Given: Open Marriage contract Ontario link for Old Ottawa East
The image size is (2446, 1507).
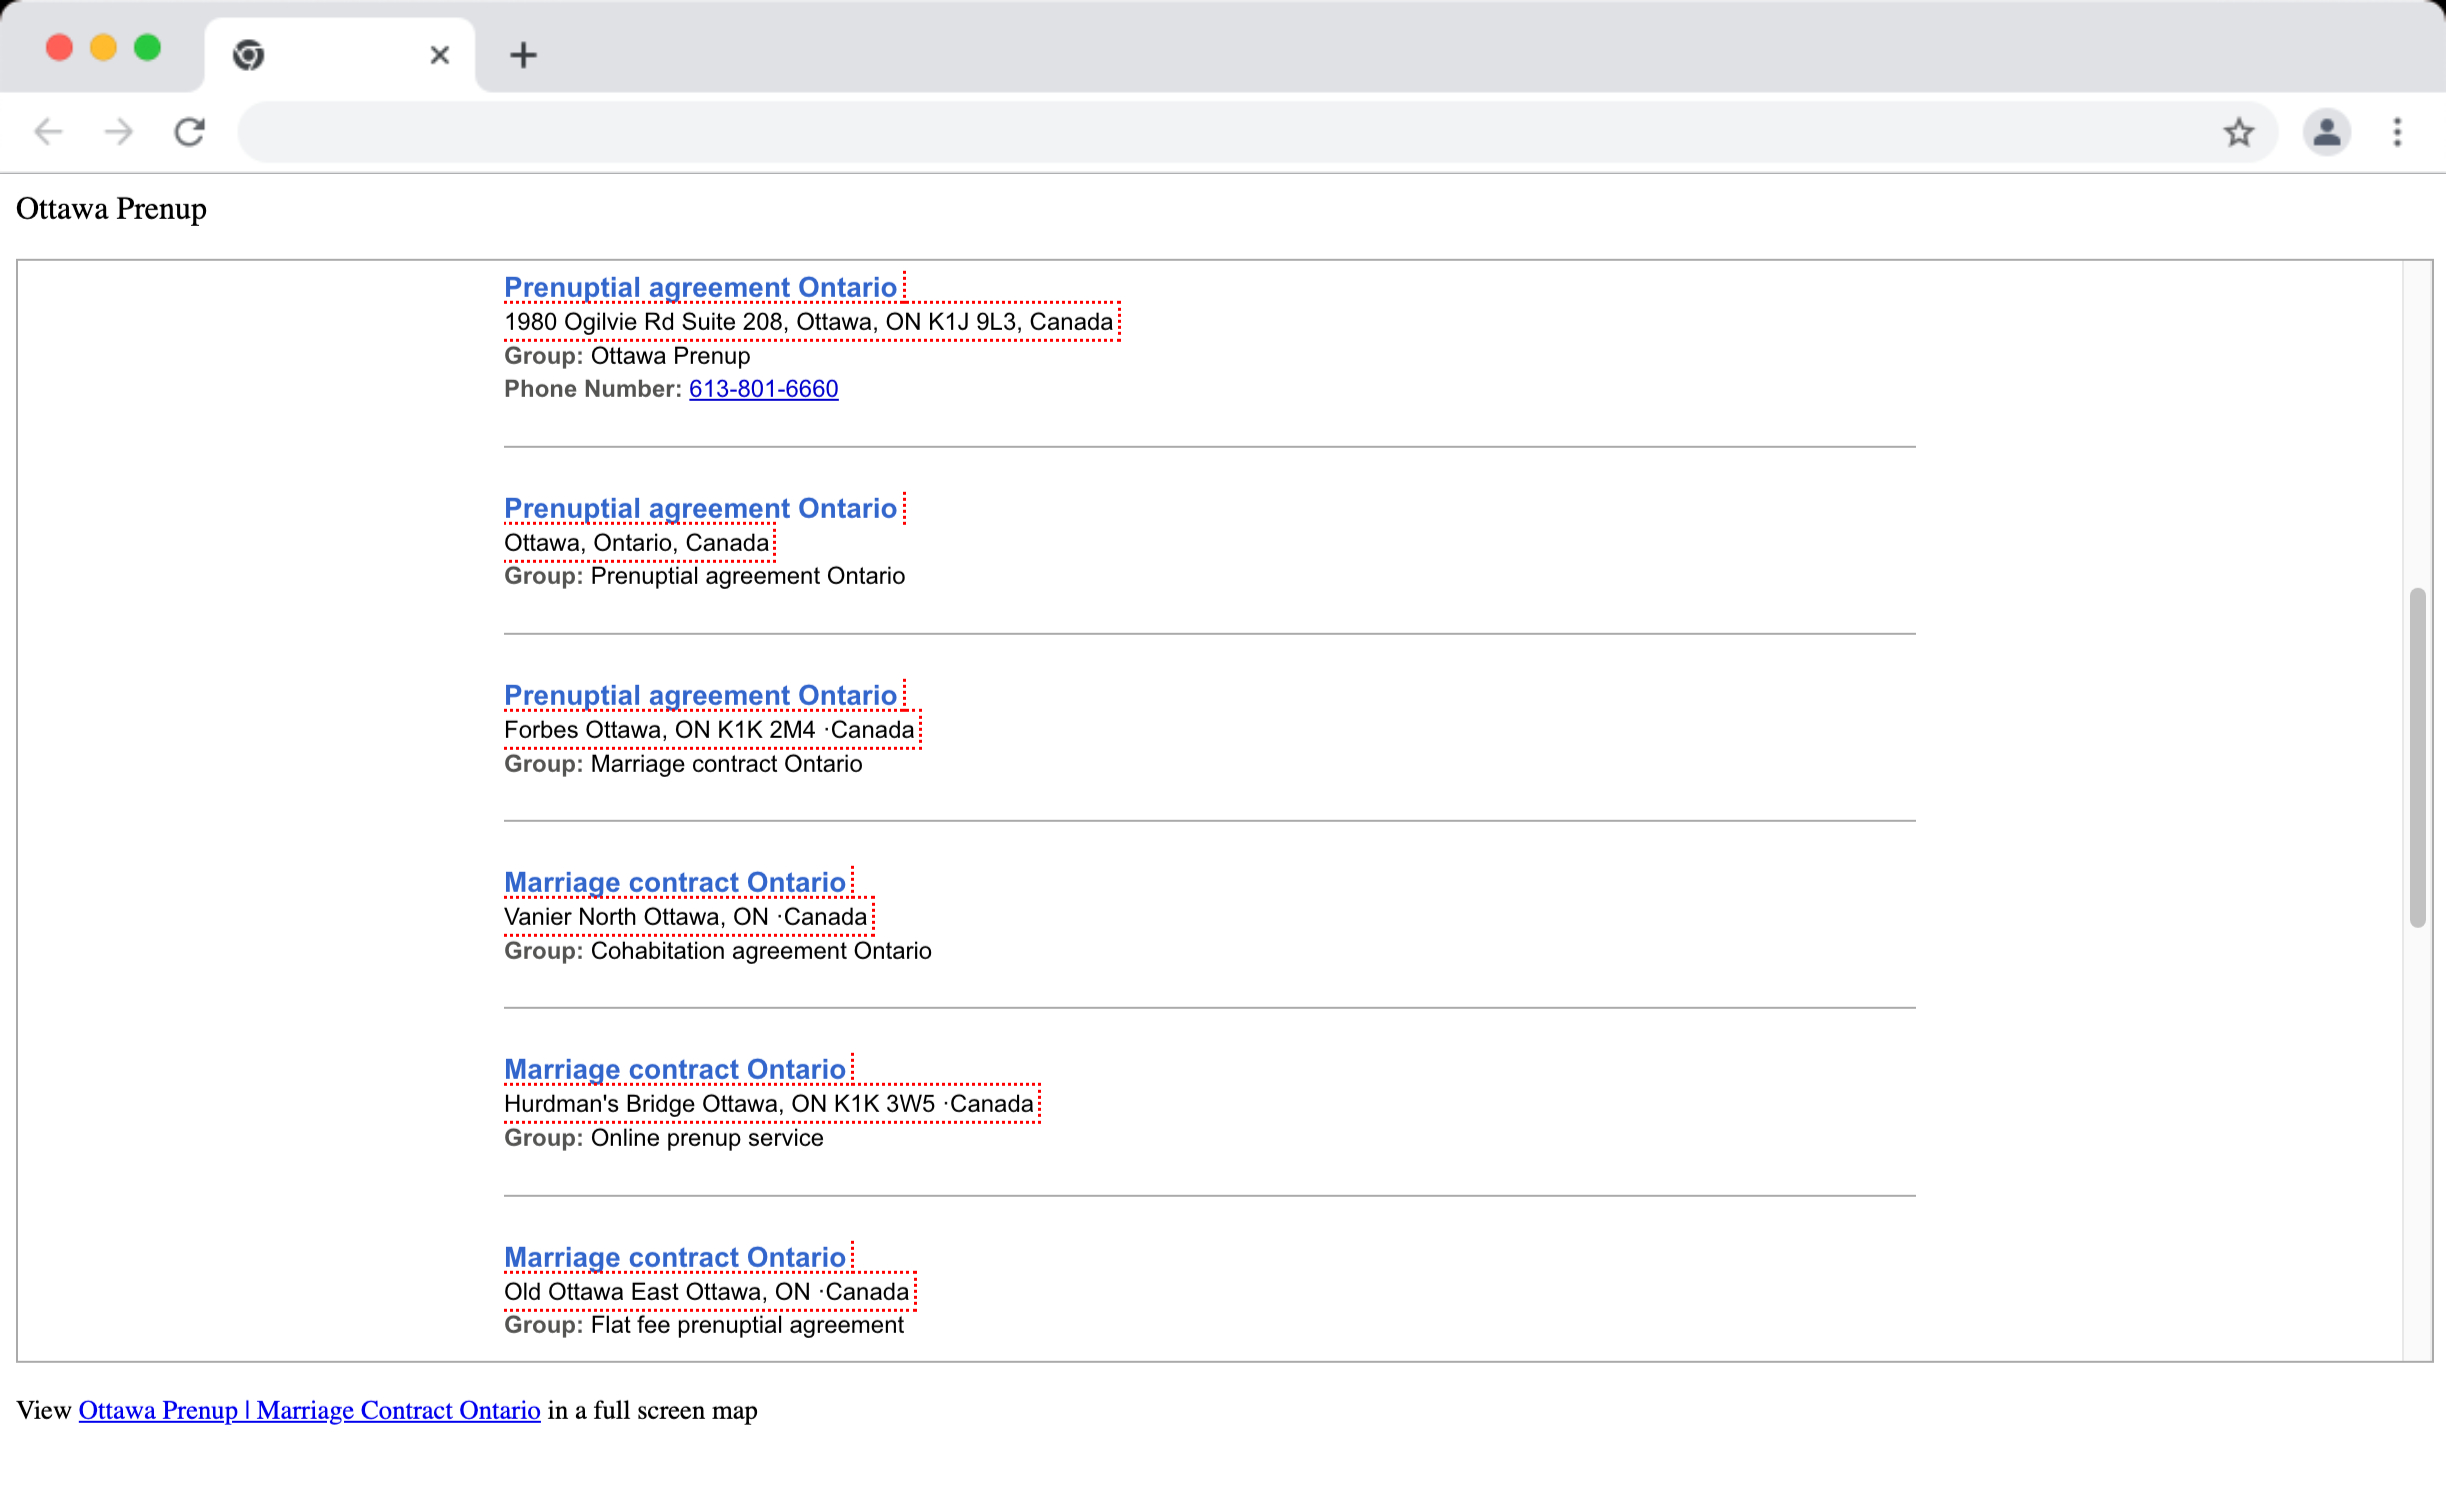Looking at the screenshot, I should [x=675, y=1258].
